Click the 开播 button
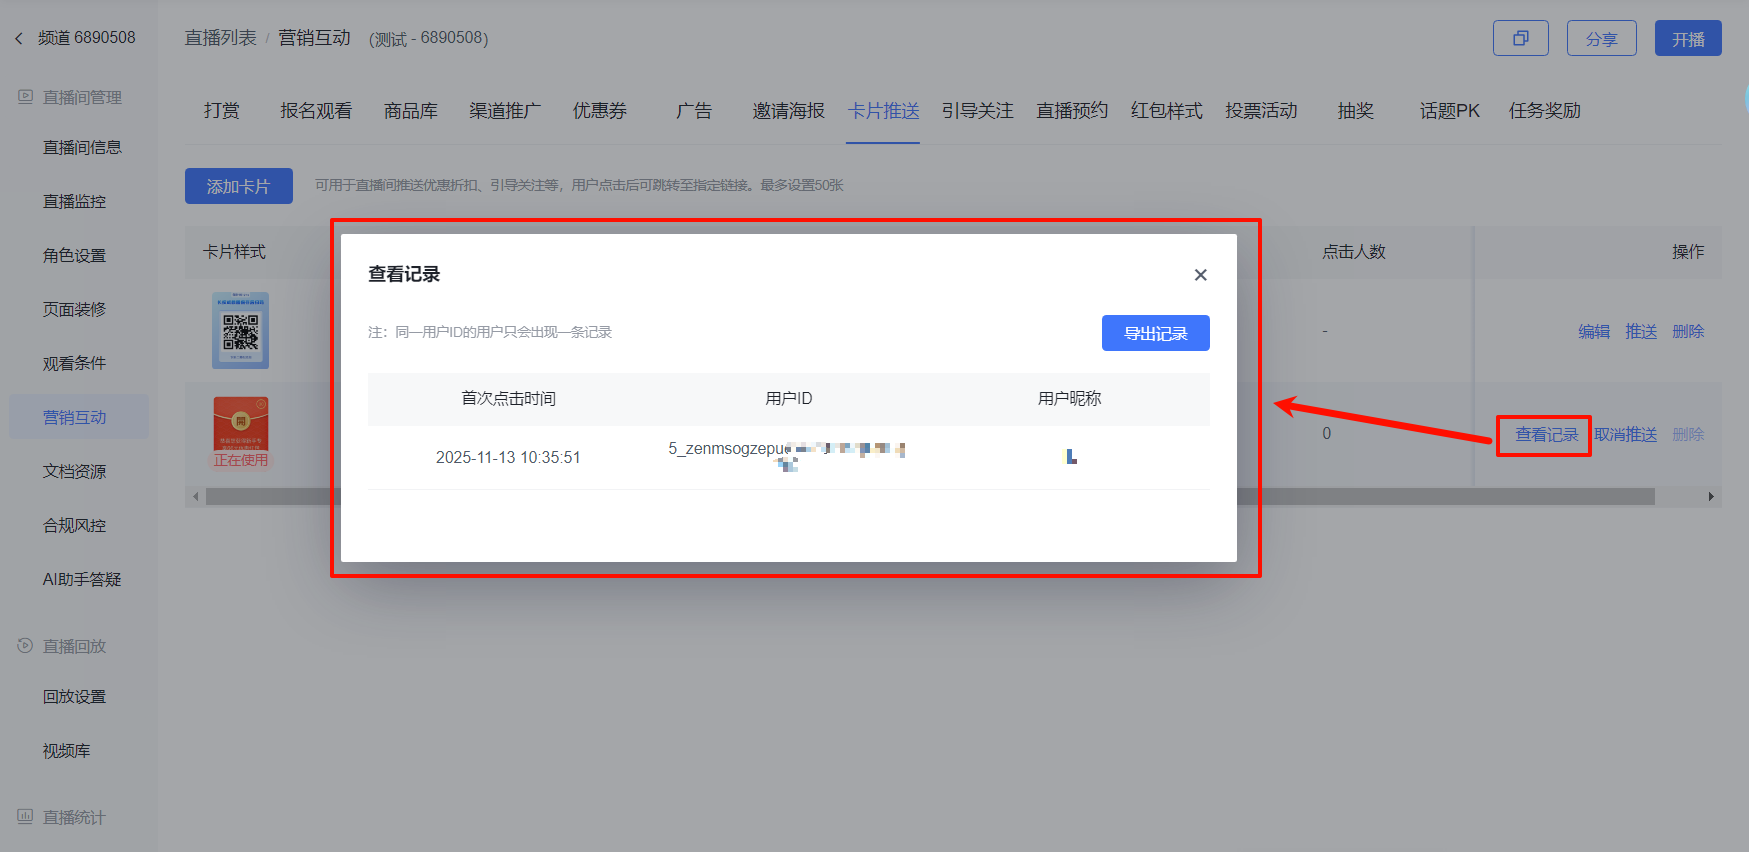This screenshot has width=1749, height=852. (1688, 38)
